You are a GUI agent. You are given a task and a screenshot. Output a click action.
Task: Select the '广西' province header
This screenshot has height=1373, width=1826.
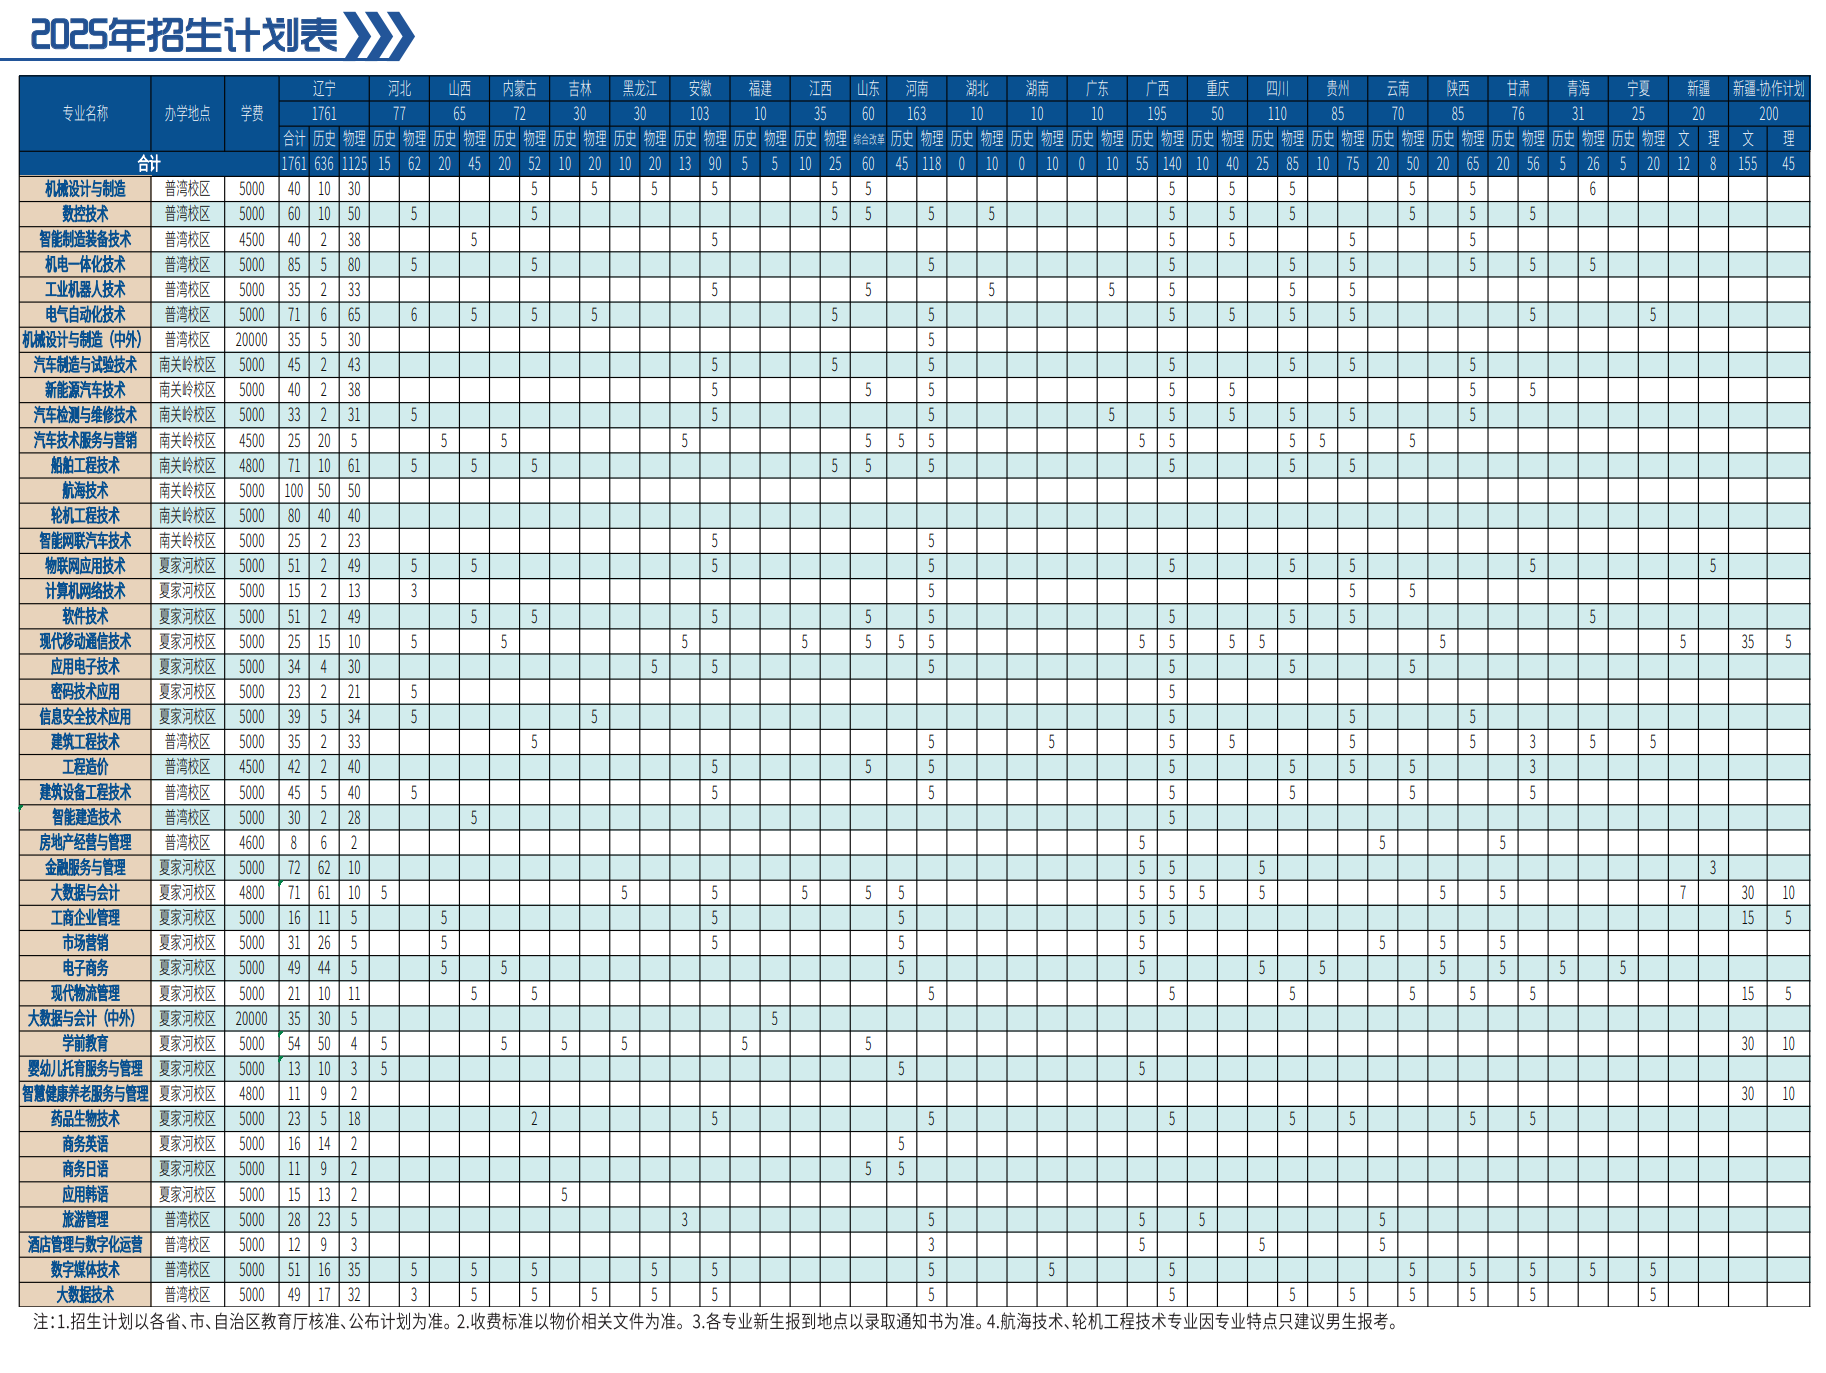click(x=1157, y=89)
